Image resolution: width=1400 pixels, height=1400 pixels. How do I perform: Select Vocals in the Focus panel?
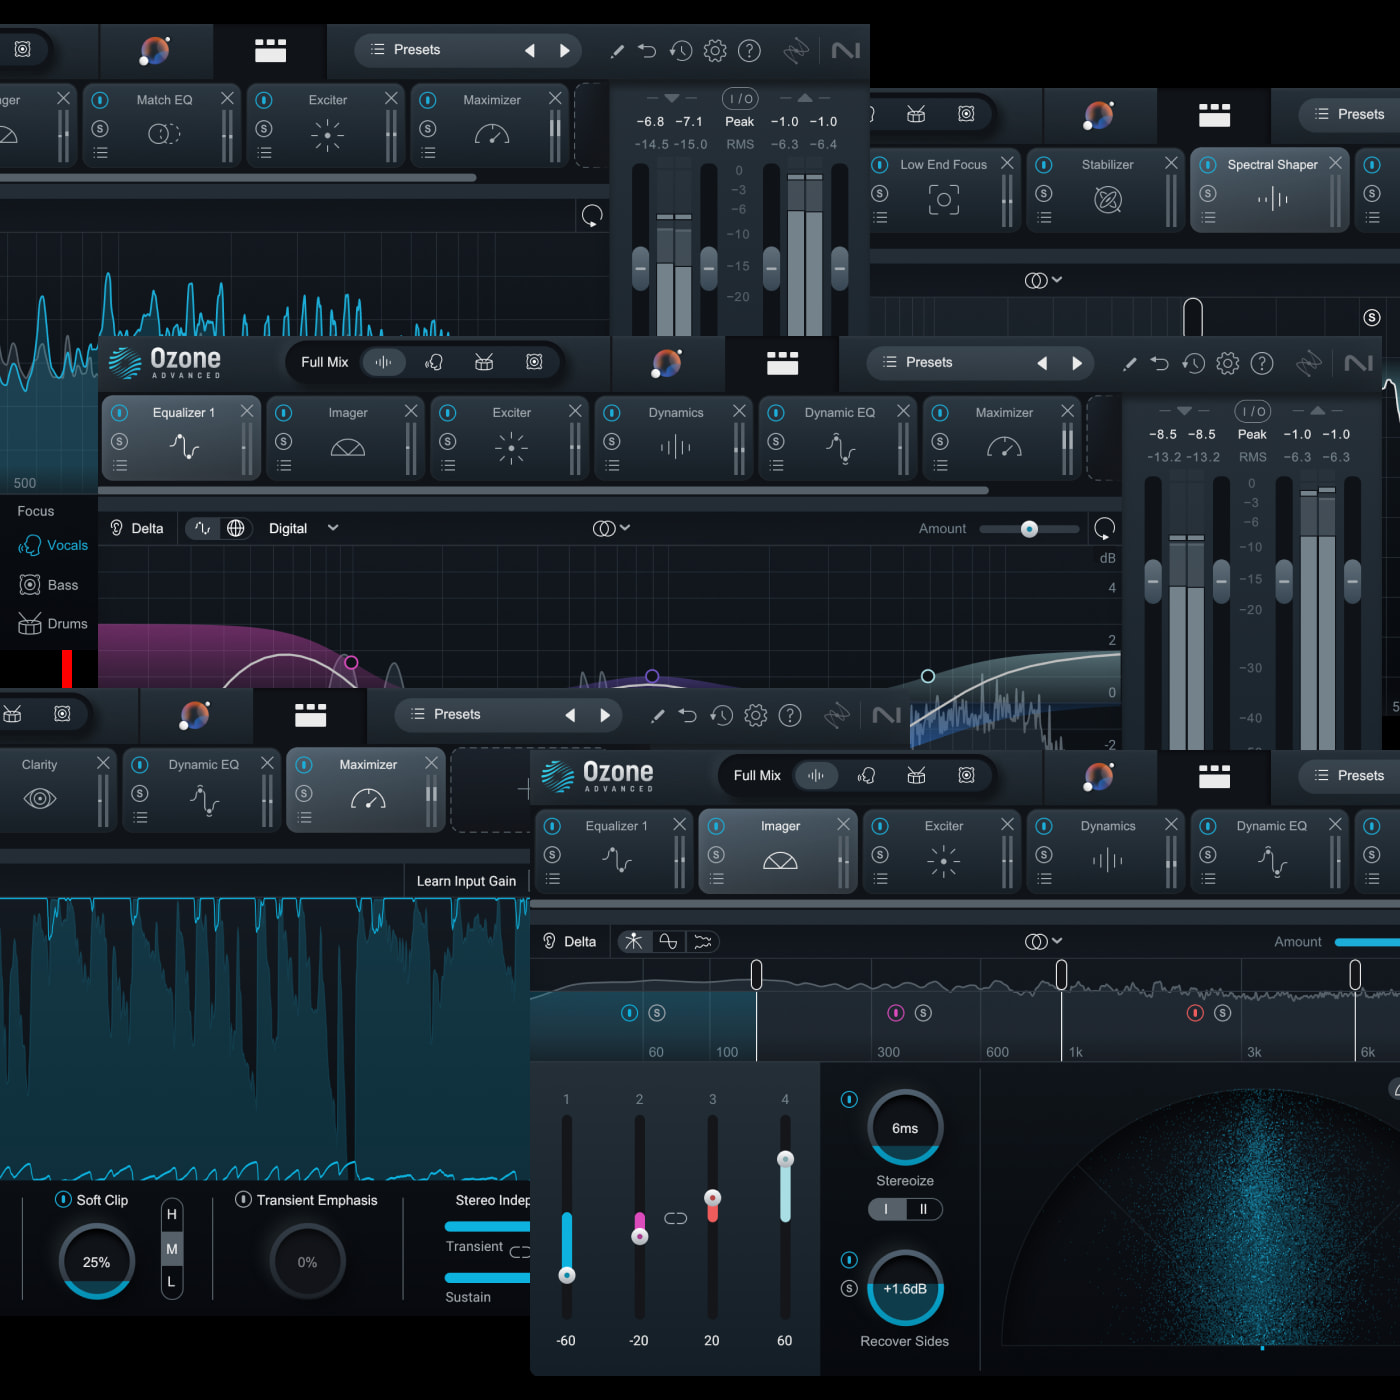(53, 546)
